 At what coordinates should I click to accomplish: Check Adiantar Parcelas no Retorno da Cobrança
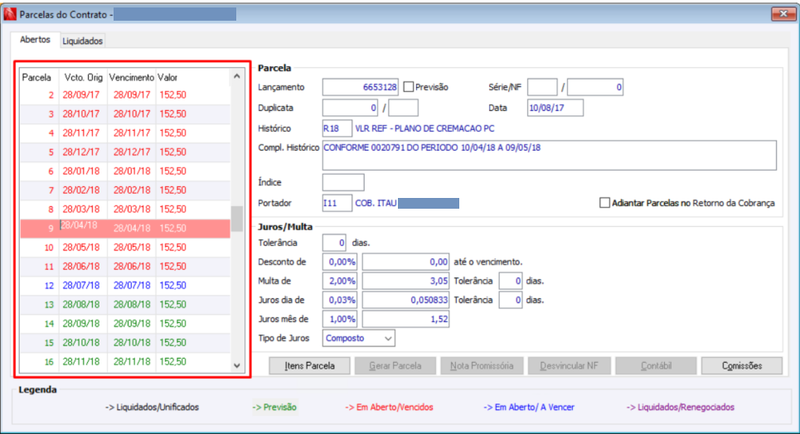[605, 203]
